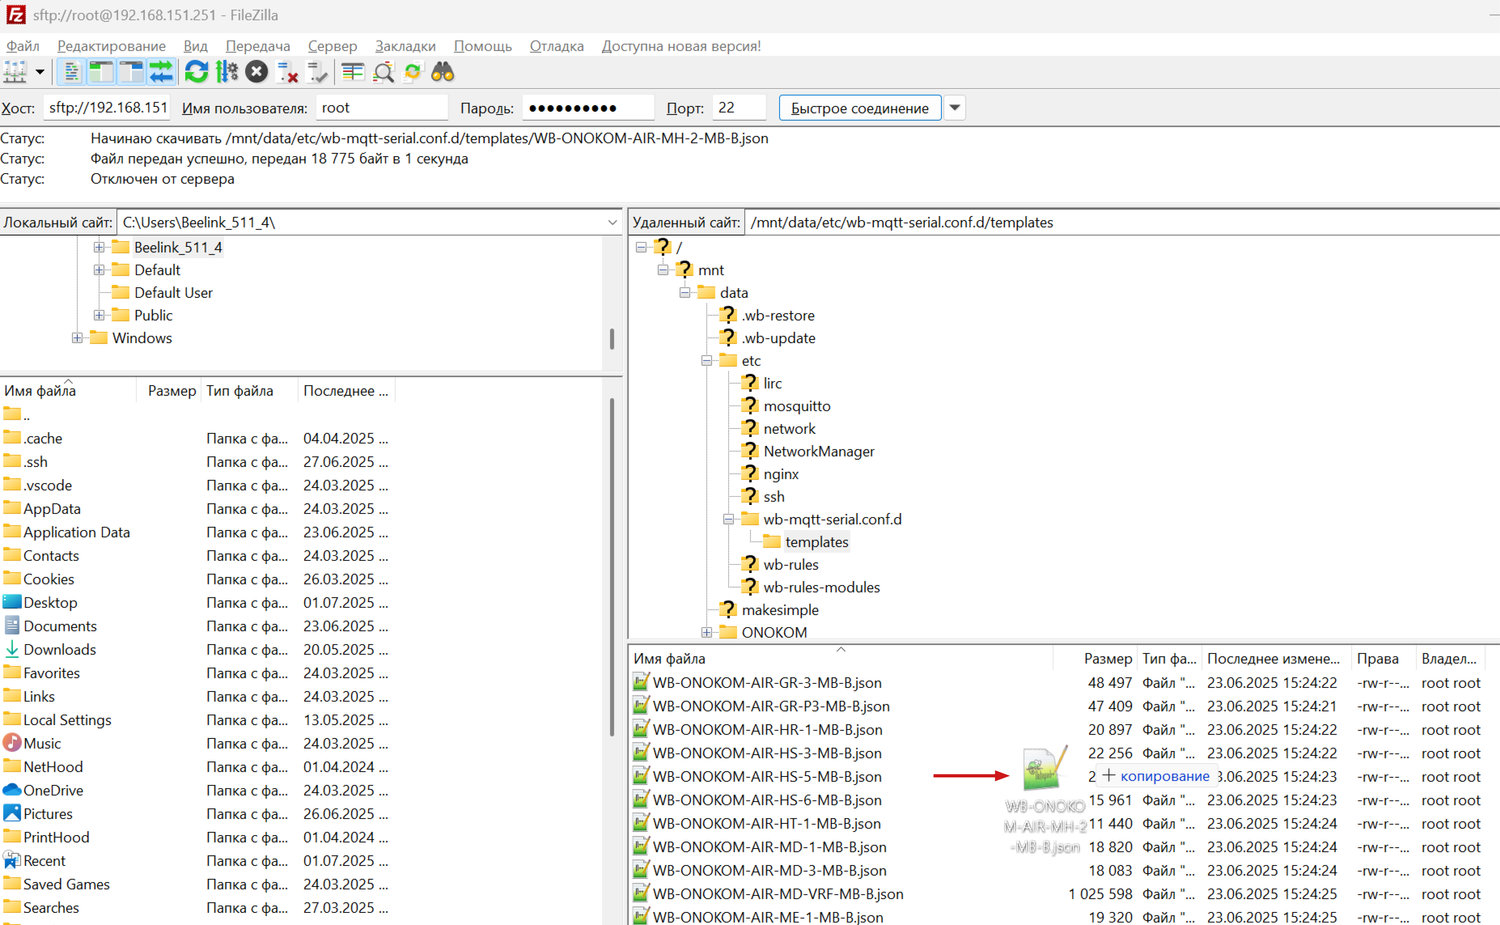The height and width of the screenshot is (925, 1500).
Task: Click the Documents folder icon in local list
Action: (x=12, y=626)
